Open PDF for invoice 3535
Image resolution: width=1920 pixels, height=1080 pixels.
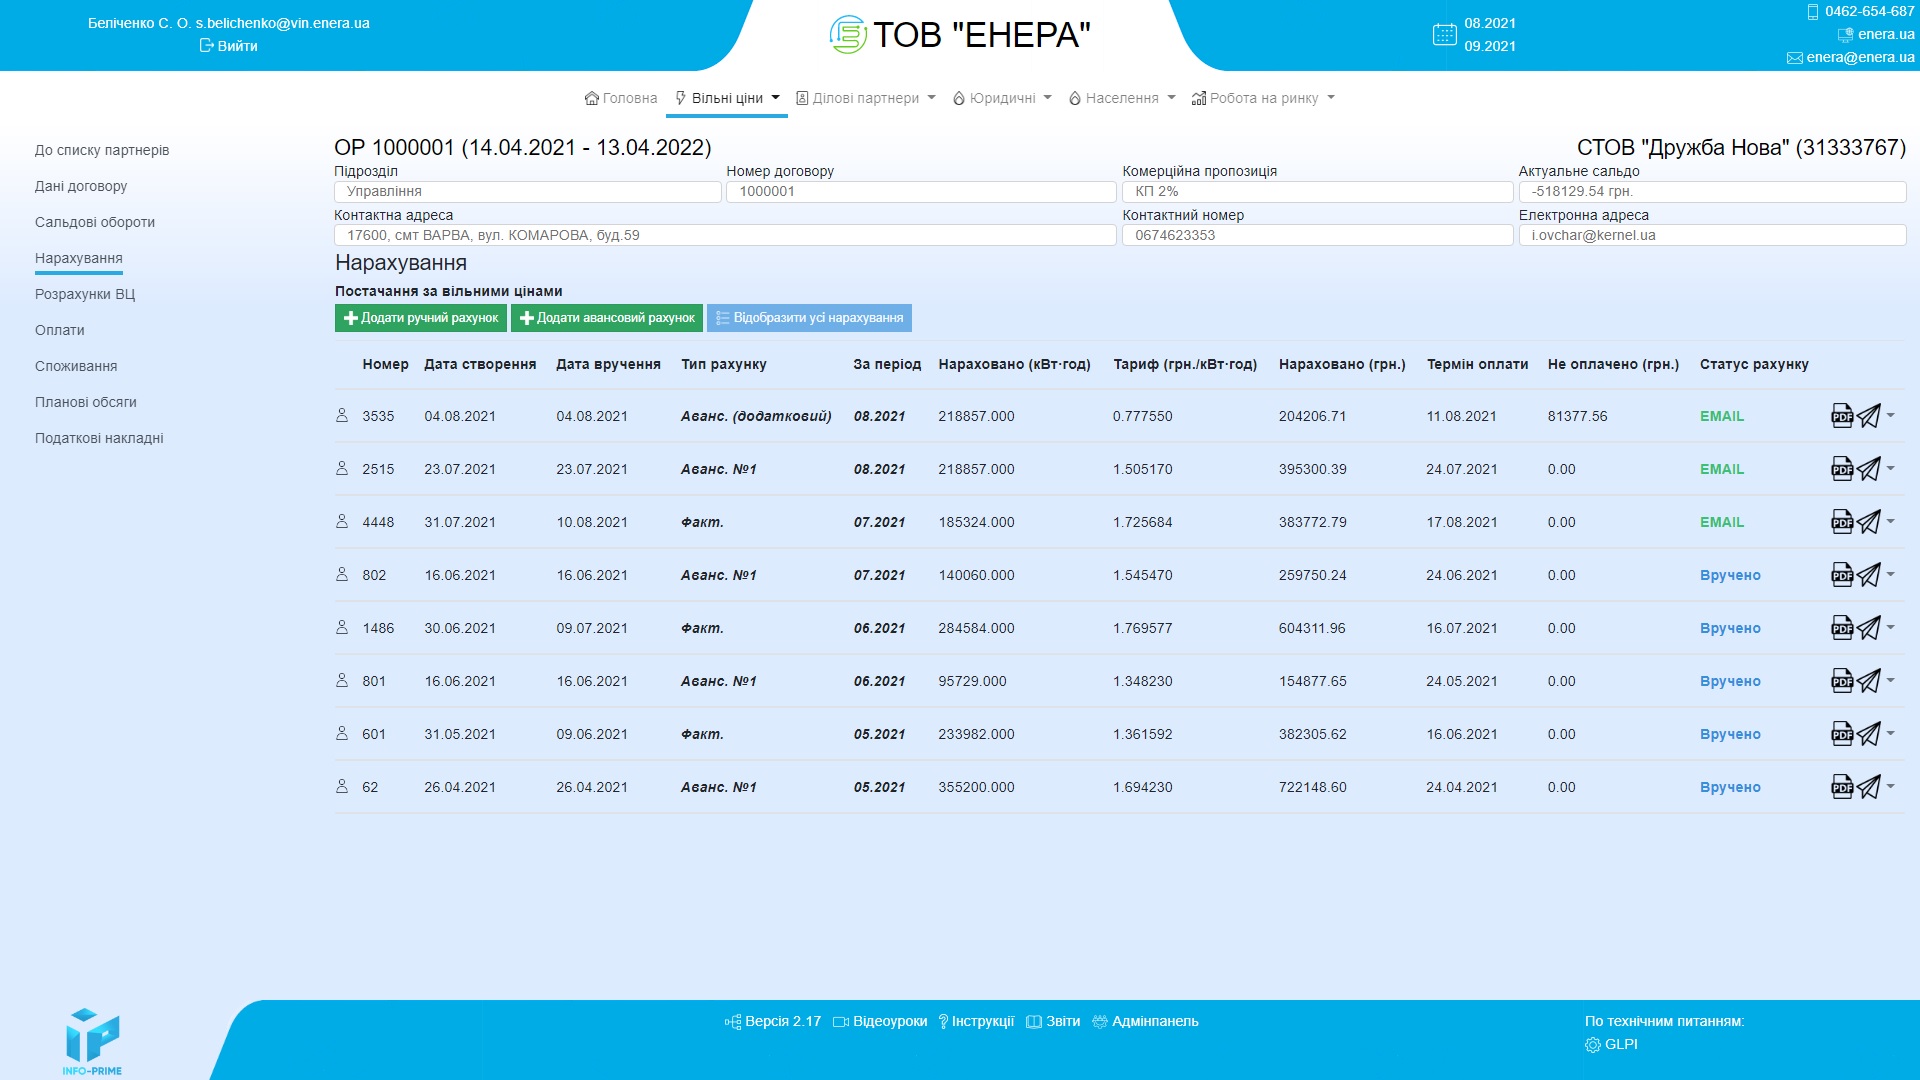1841,416
